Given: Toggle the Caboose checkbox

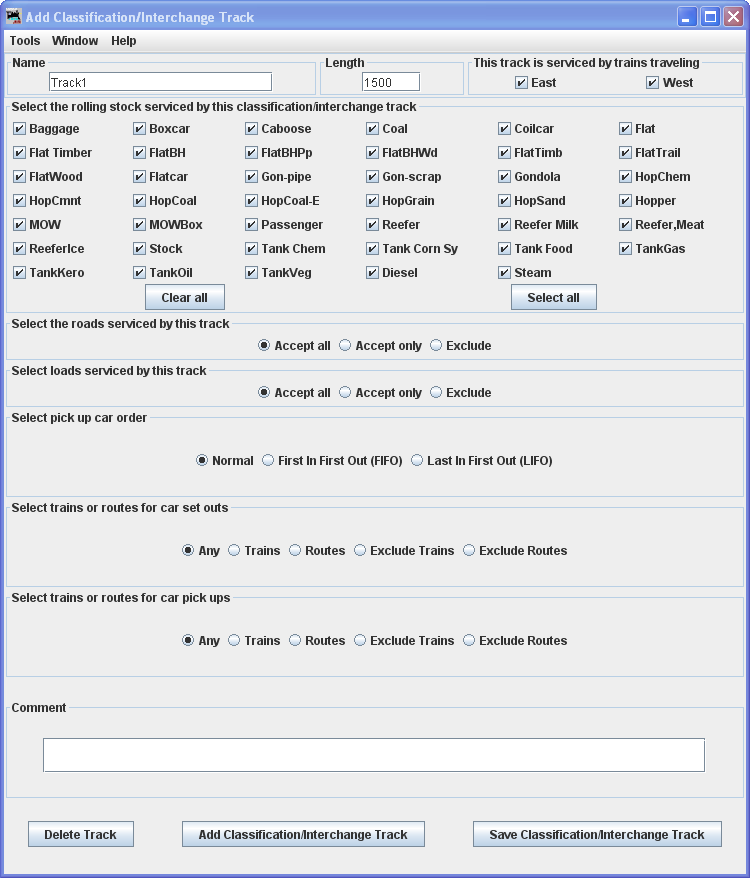Looking at the screenshot, I should (252, 129).
